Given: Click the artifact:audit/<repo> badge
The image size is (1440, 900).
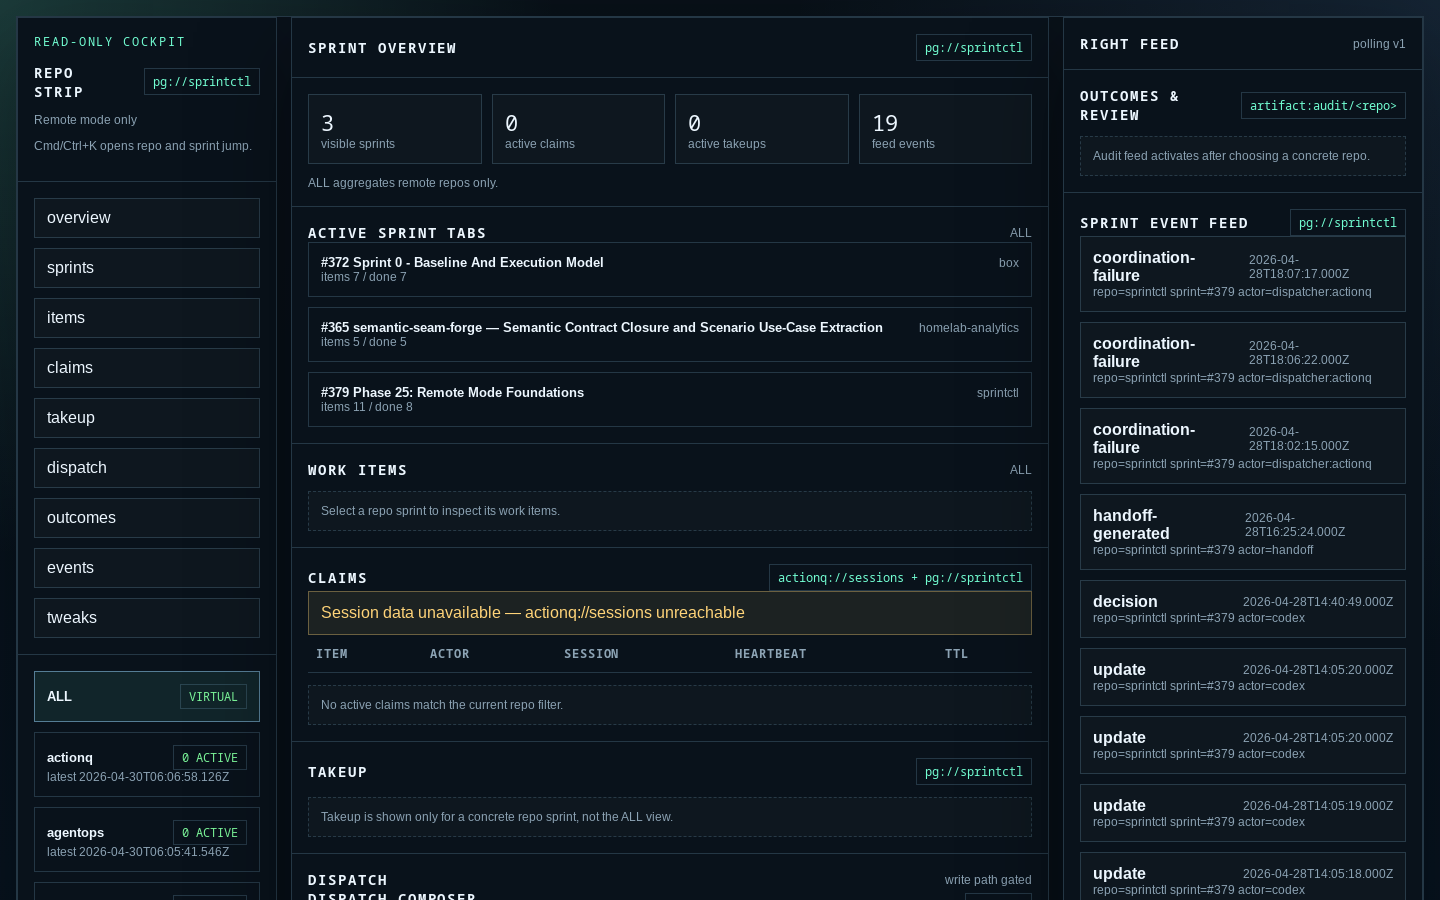Looking at the screenshot, I should (1323, 106).
